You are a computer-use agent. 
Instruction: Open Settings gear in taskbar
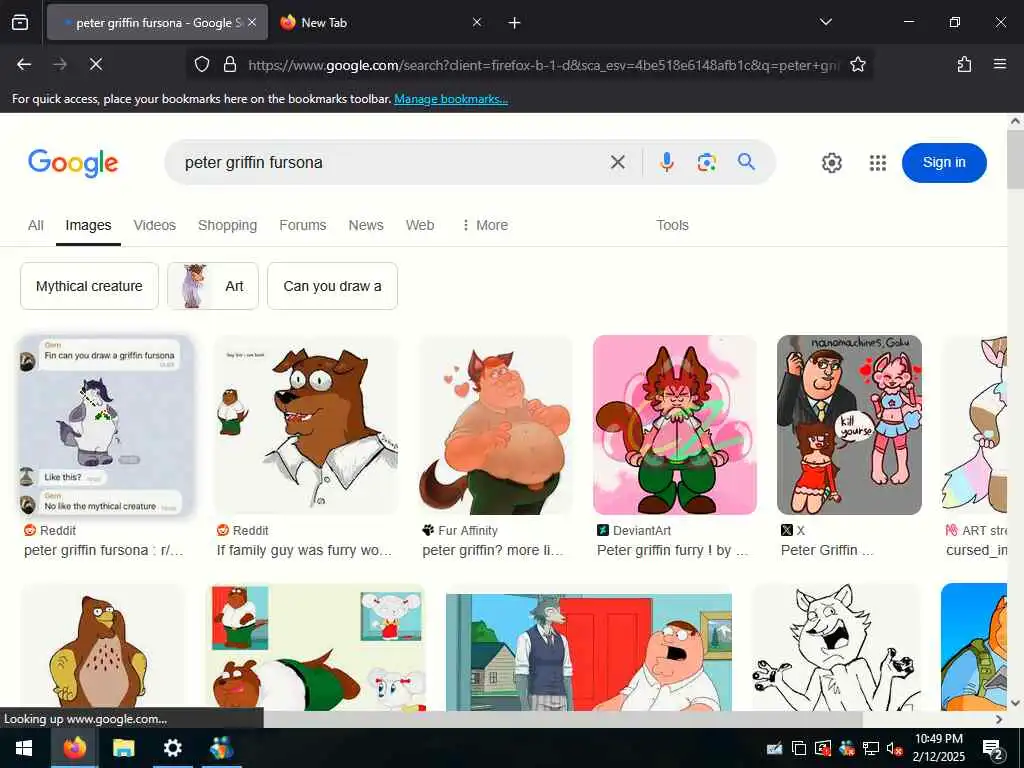[x=172, y=748]
